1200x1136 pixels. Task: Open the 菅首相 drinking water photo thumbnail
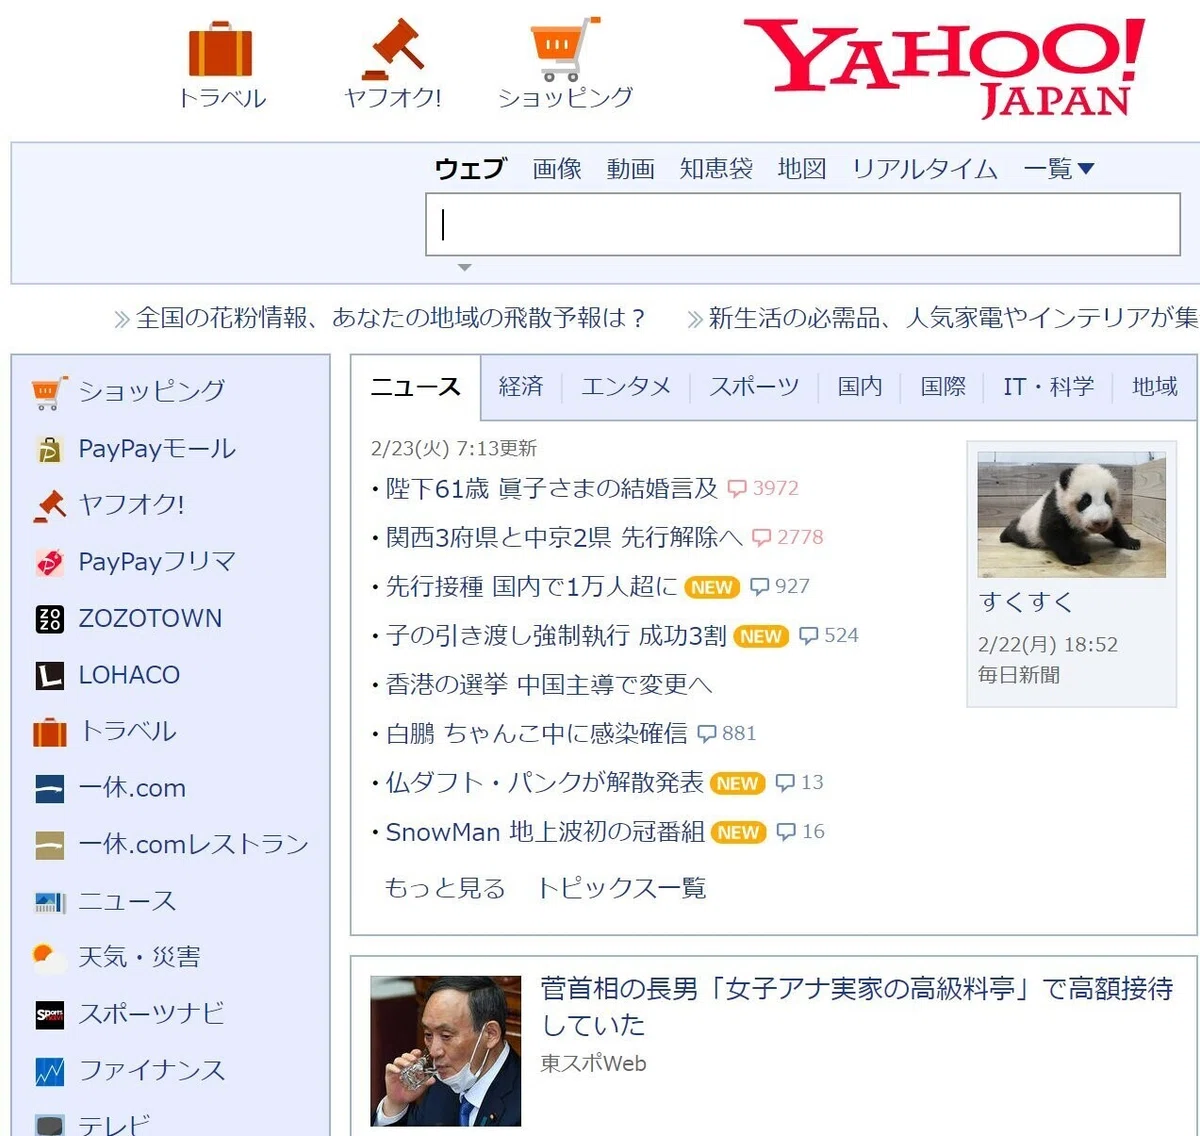(446, 1051)
